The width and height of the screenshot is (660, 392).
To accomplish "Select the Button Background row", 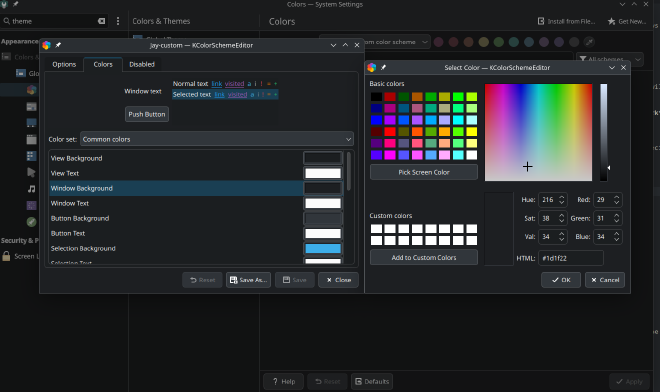I will (x=176, y=219).
